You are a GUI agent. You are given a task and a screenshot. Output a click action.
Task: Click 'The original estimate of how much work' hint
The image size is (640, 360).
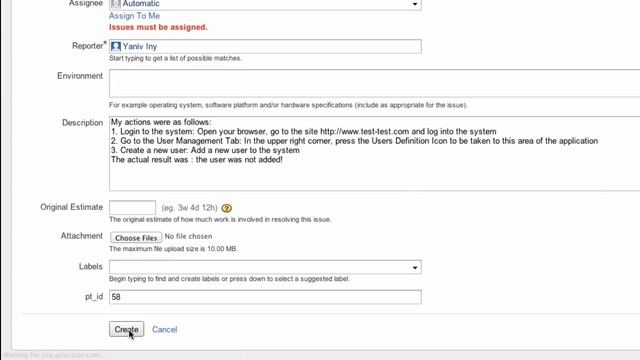220,219
